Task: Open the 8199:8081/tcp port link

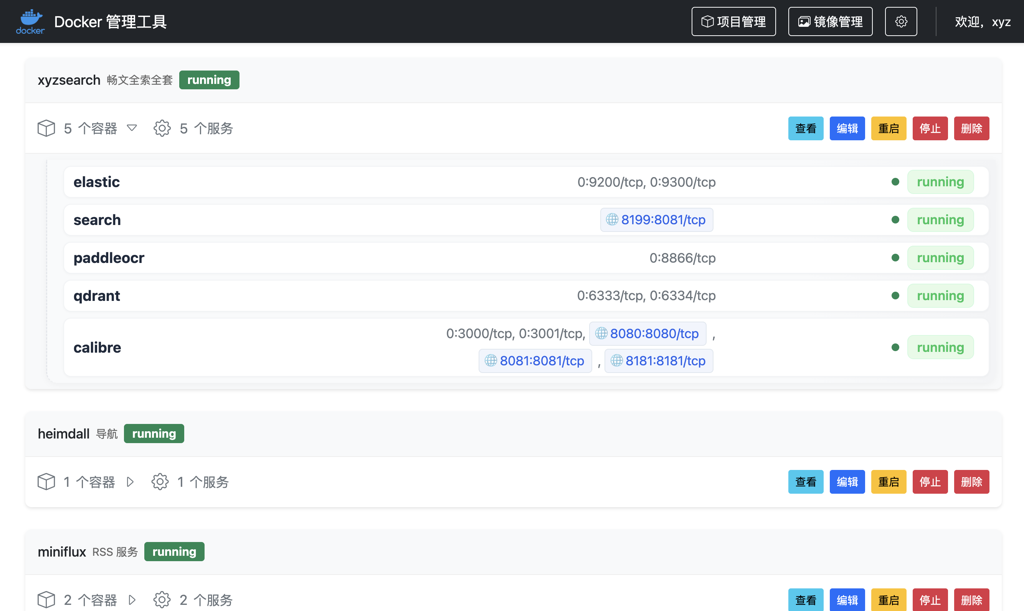Action: 656,220
